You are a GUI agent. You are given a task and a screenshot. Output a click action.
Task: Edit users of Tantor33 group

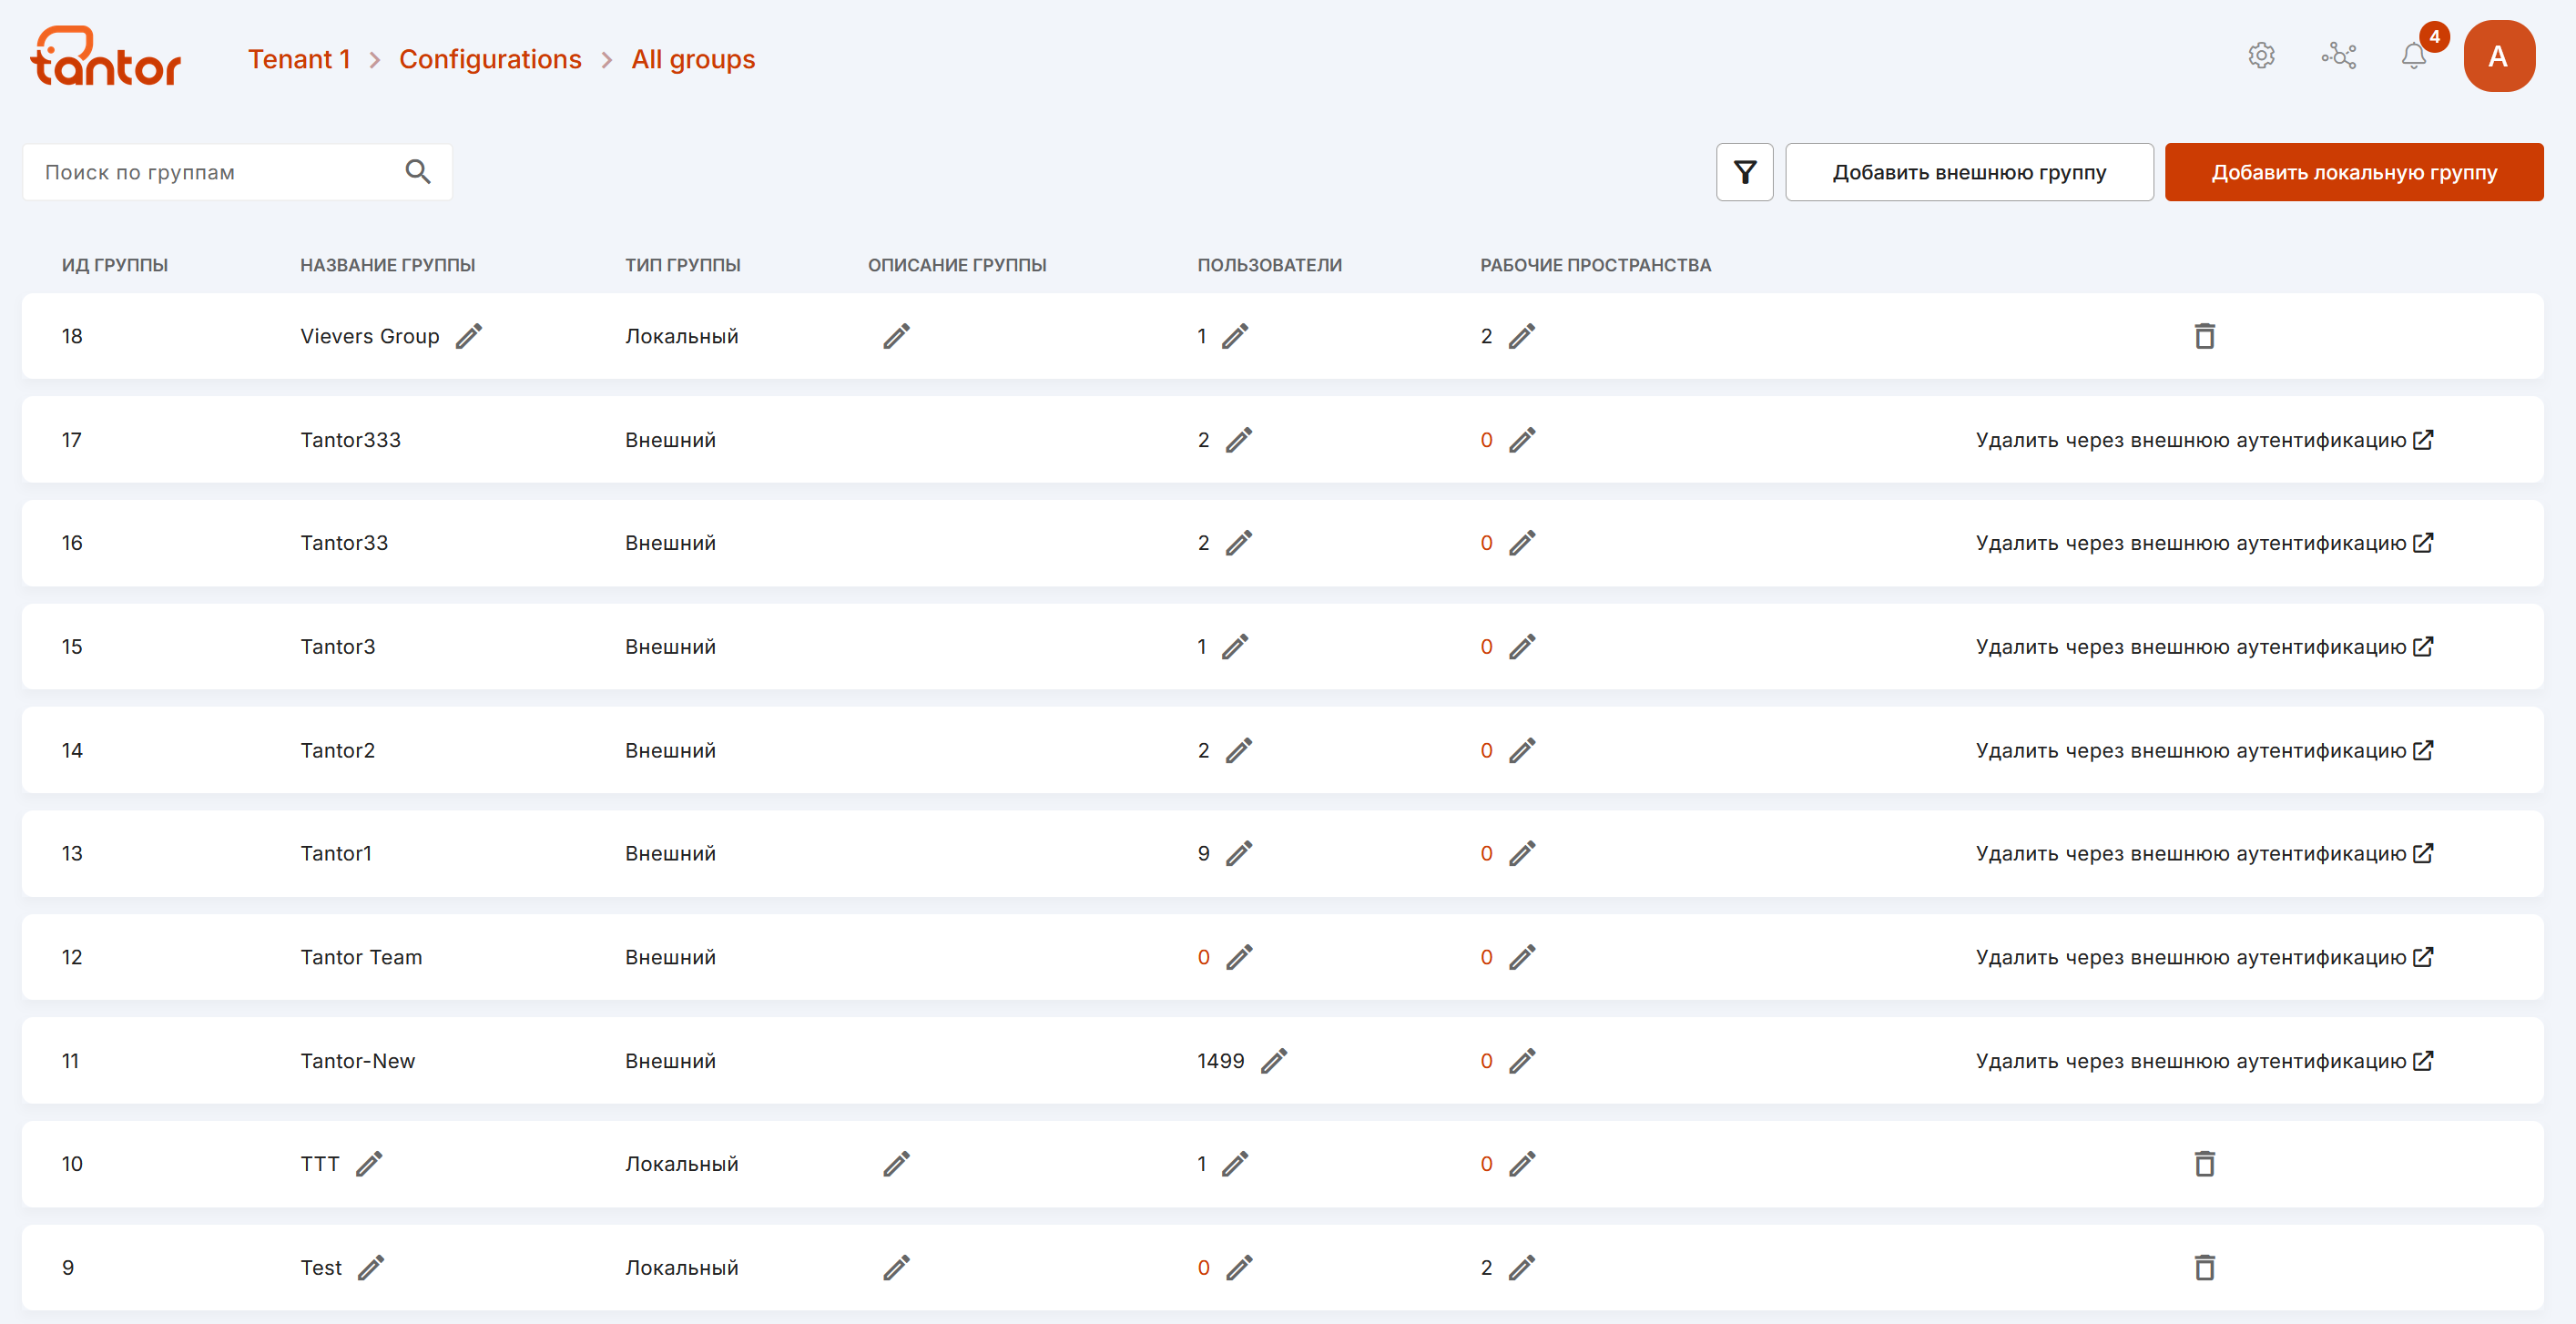point(1239,543)
